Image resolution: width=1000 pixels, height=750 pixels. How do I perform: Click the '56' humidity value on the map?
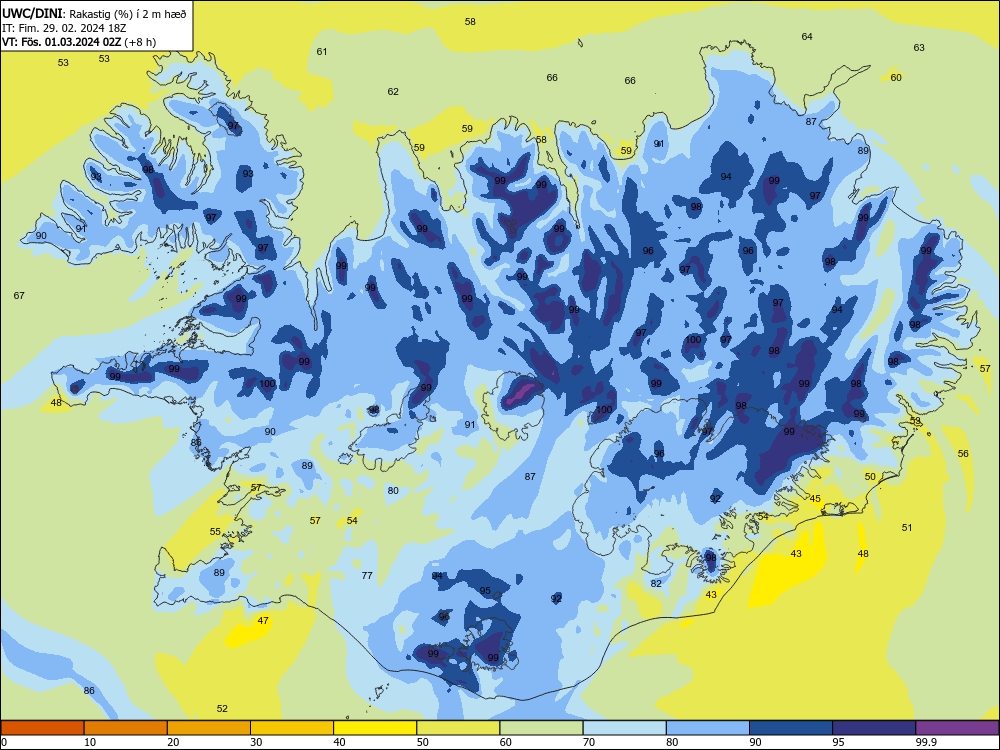963,454
